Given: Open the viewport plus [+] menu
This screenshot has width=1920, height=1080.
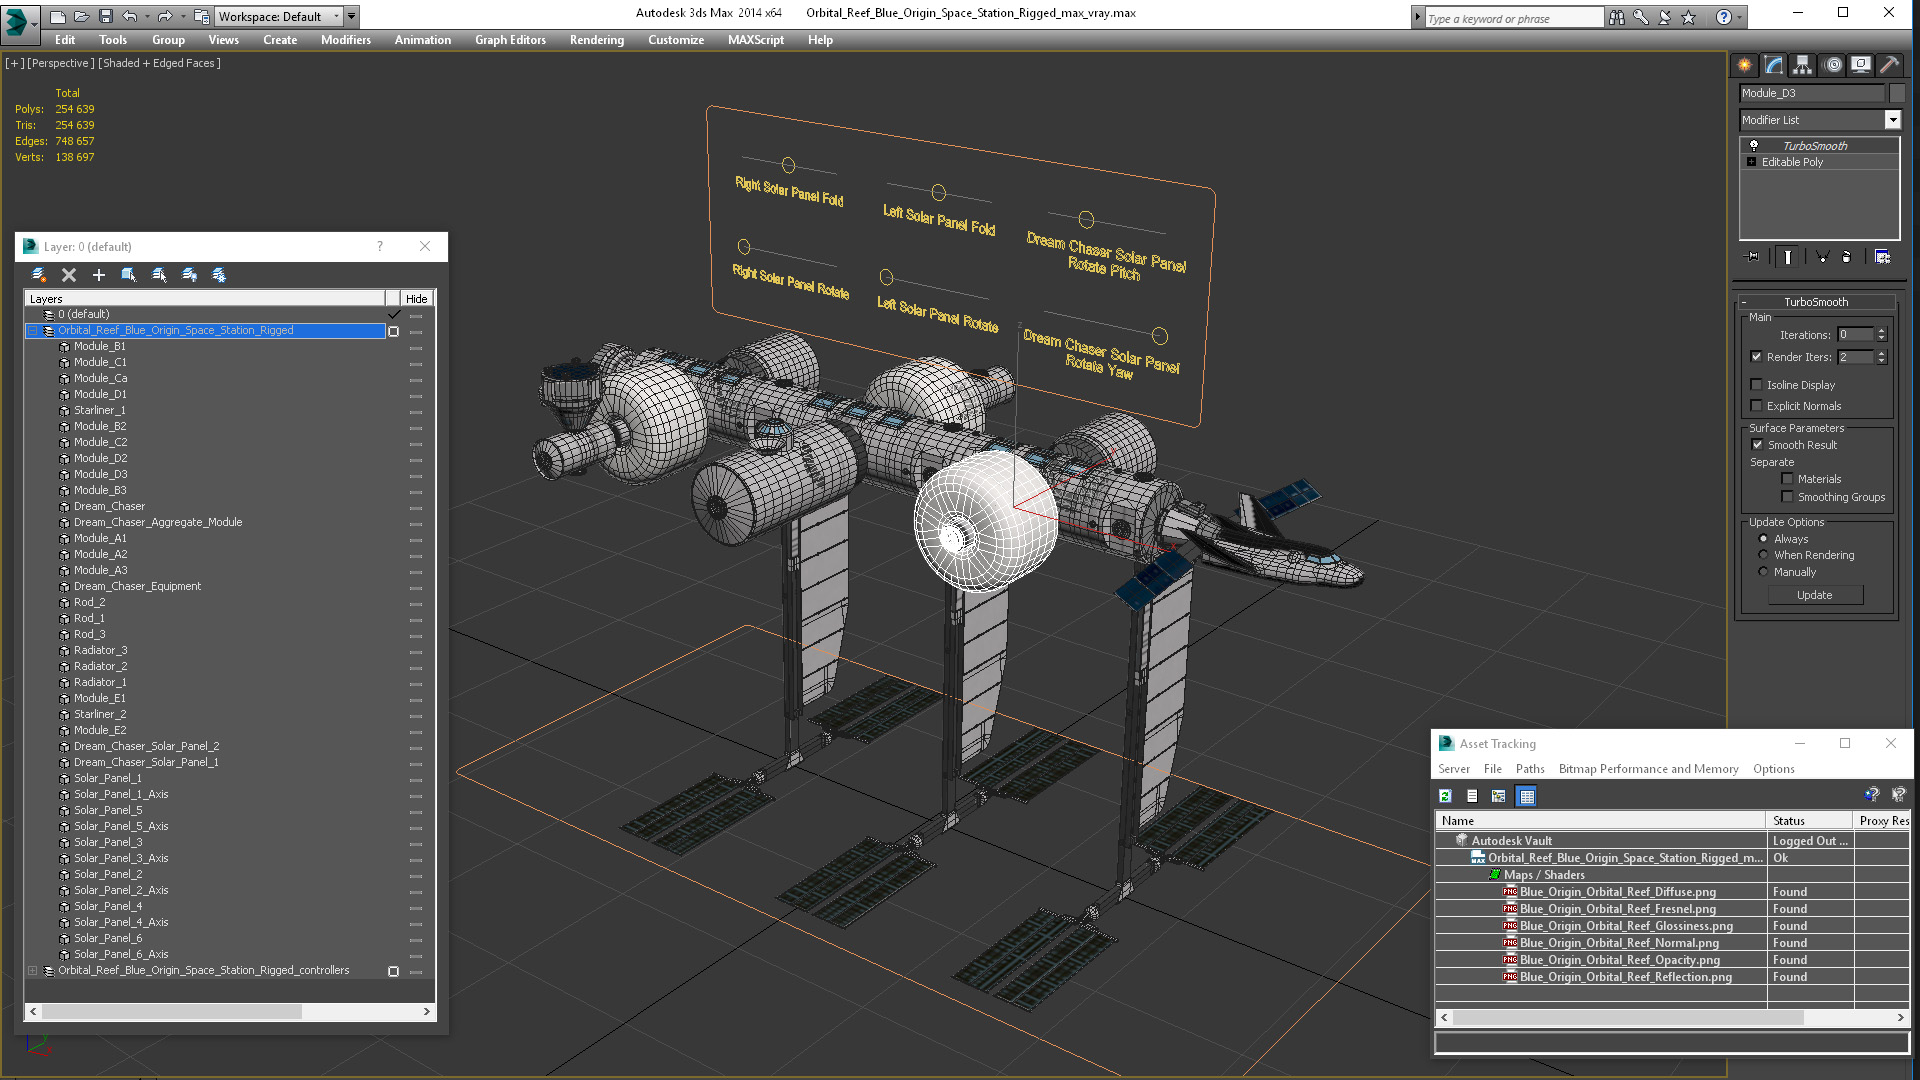Looking at the screenshot, I should pyautogui.click(x=15, y=63).
